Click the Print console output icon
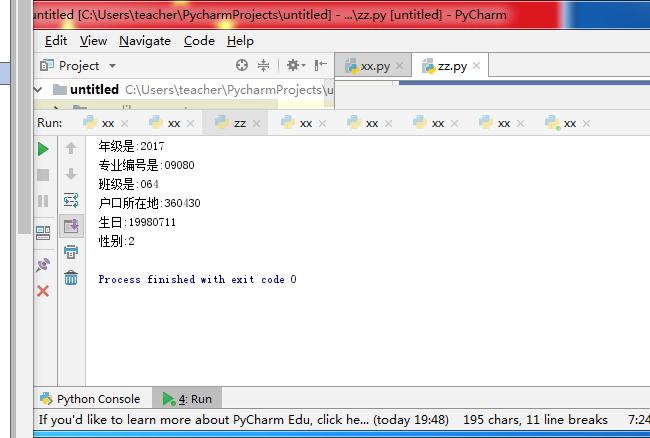 coord(71,252)
